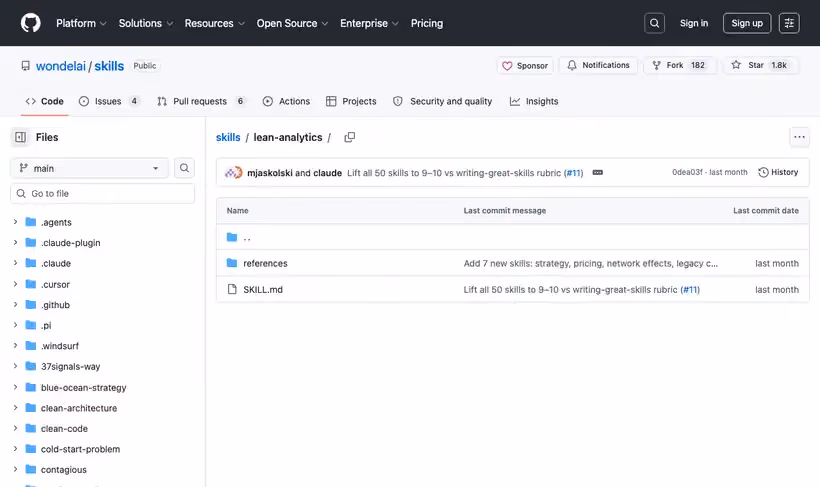Expand the blue-ocean-strategy folder chevron

pyautogui.click(x=16, y=387)
